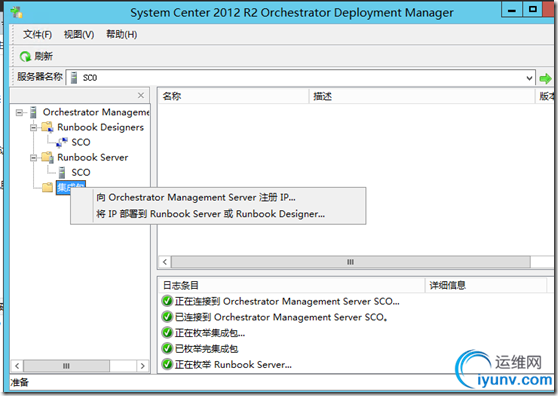Click the SCO designer computer icon
558x396 pixels.
click(x=62, y=142)
